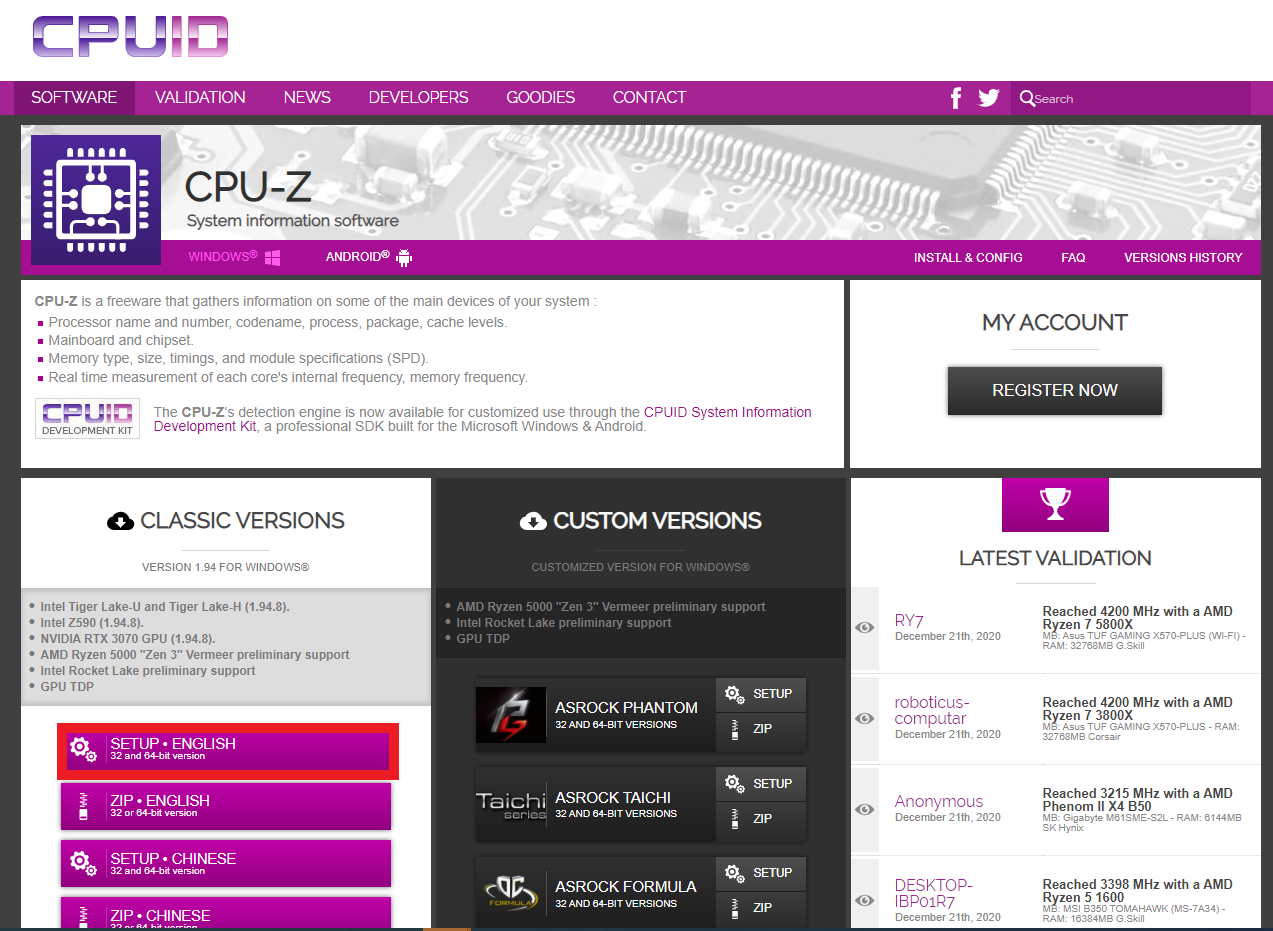
Task: Click 'Reached 3398 MHz with a AMD Ryzen 5 1600'
Action: pos(1138,891)
